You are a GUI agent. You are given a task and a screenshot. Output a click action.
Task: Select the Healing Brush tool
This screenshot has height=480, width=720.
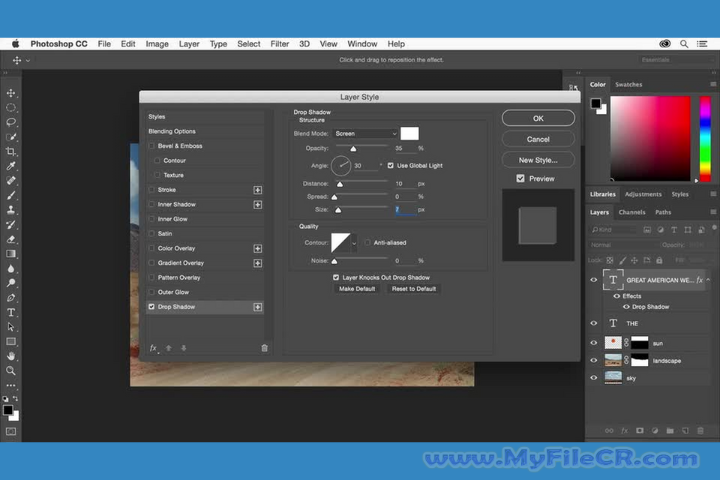tap(11, 181)
